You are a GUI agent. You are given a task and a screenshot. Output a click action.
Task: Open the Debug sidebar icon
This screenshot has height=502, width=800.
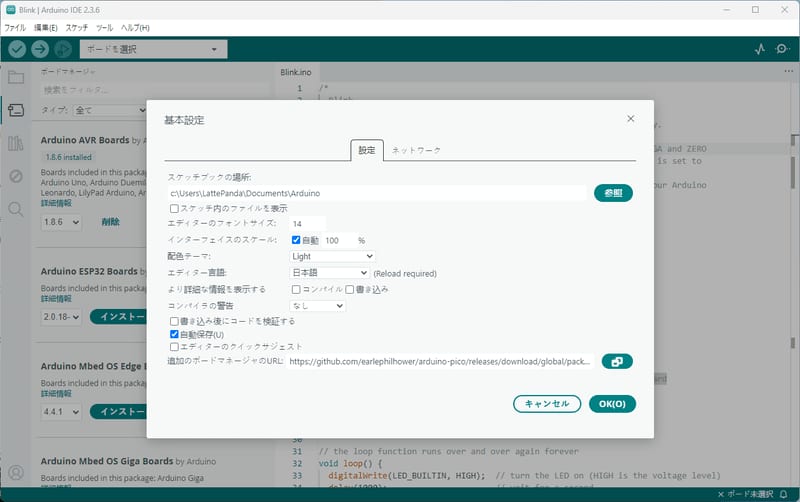[15, 176]
